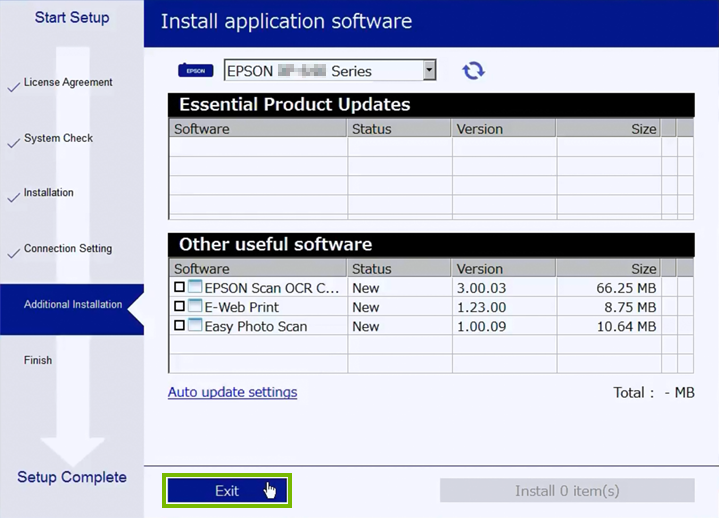Screen dimensions: 719x518
Task: Select the License Agreement step
Action: (68, 82)
